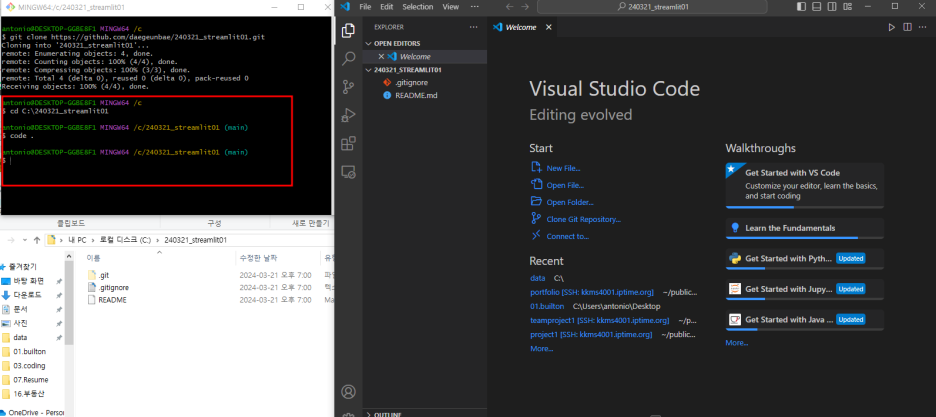Close the Welcome tab
Screen dimensions: 936x417
[549, 27]
